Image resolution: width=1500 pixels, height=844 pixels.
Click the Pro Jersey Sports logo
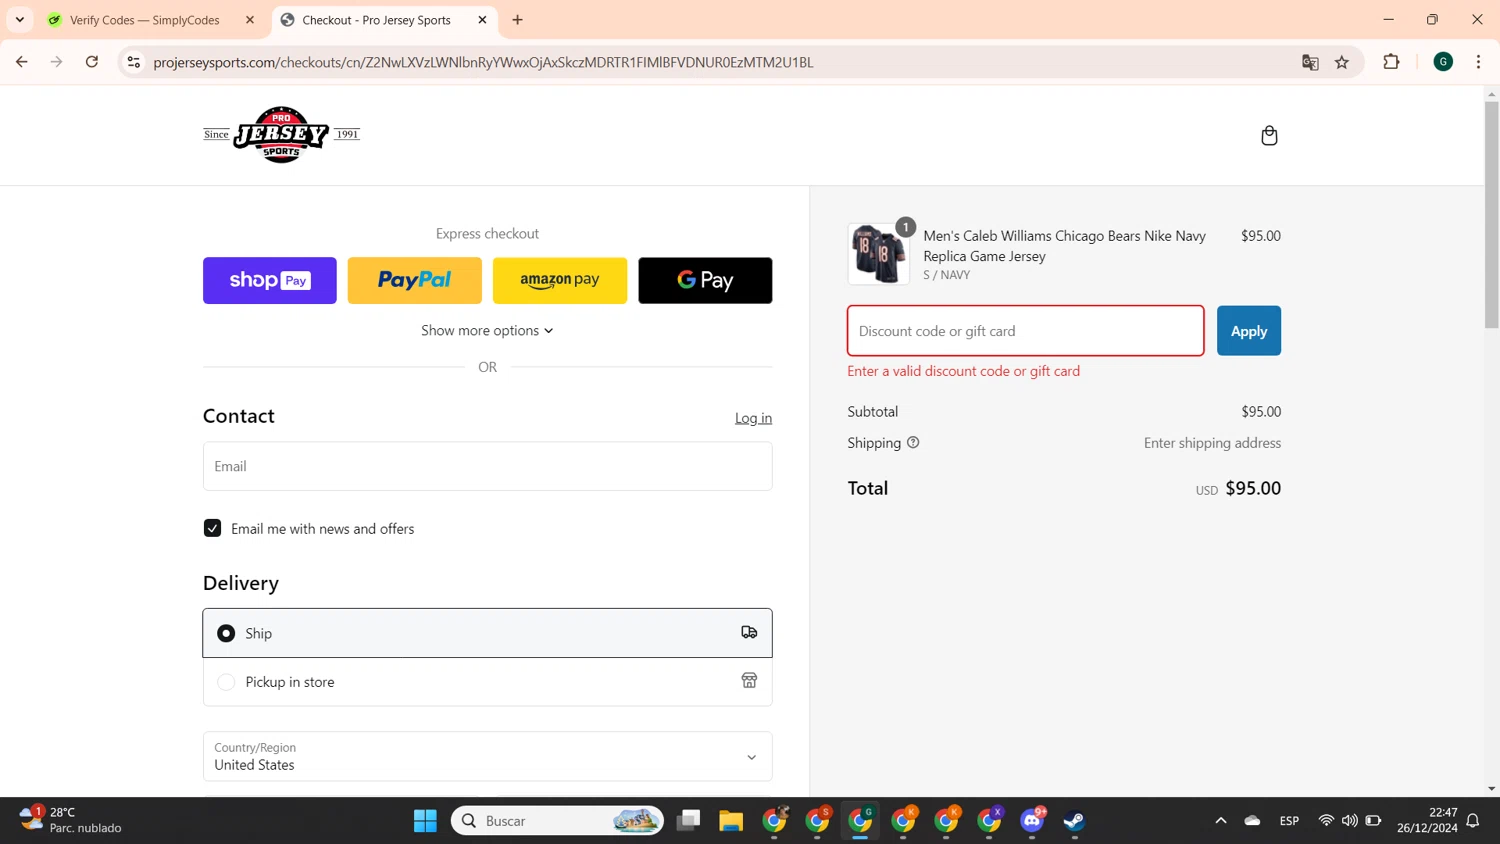pyautogui.click(x=281, y=134)
